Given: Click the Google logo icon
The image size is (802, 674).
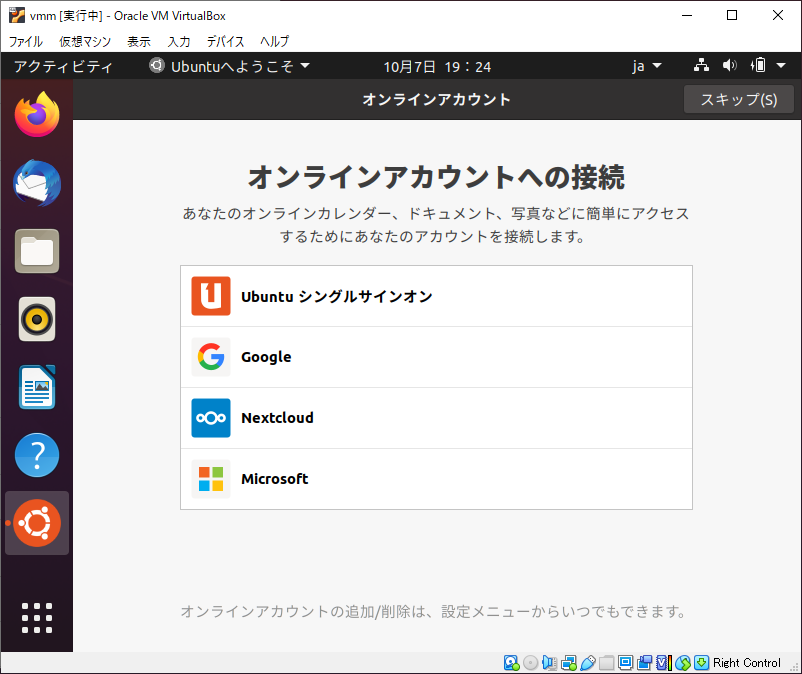Looking at the screenshot, I should coord(211,357).
